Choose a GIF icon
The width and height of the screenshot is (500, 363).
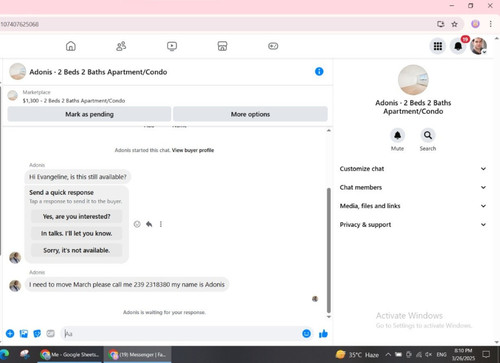coord(50,333)
